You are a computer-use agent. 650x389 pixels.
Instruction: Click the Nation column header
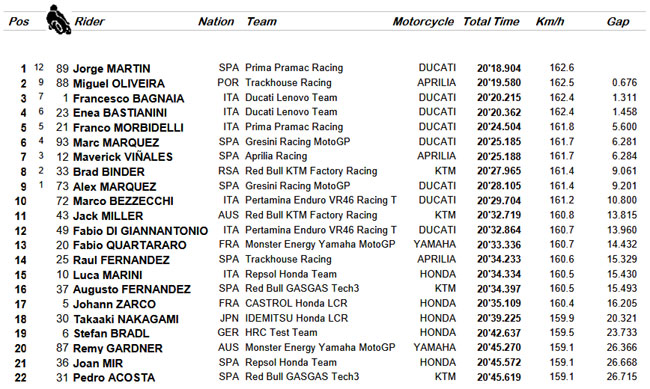click(216, 22)
